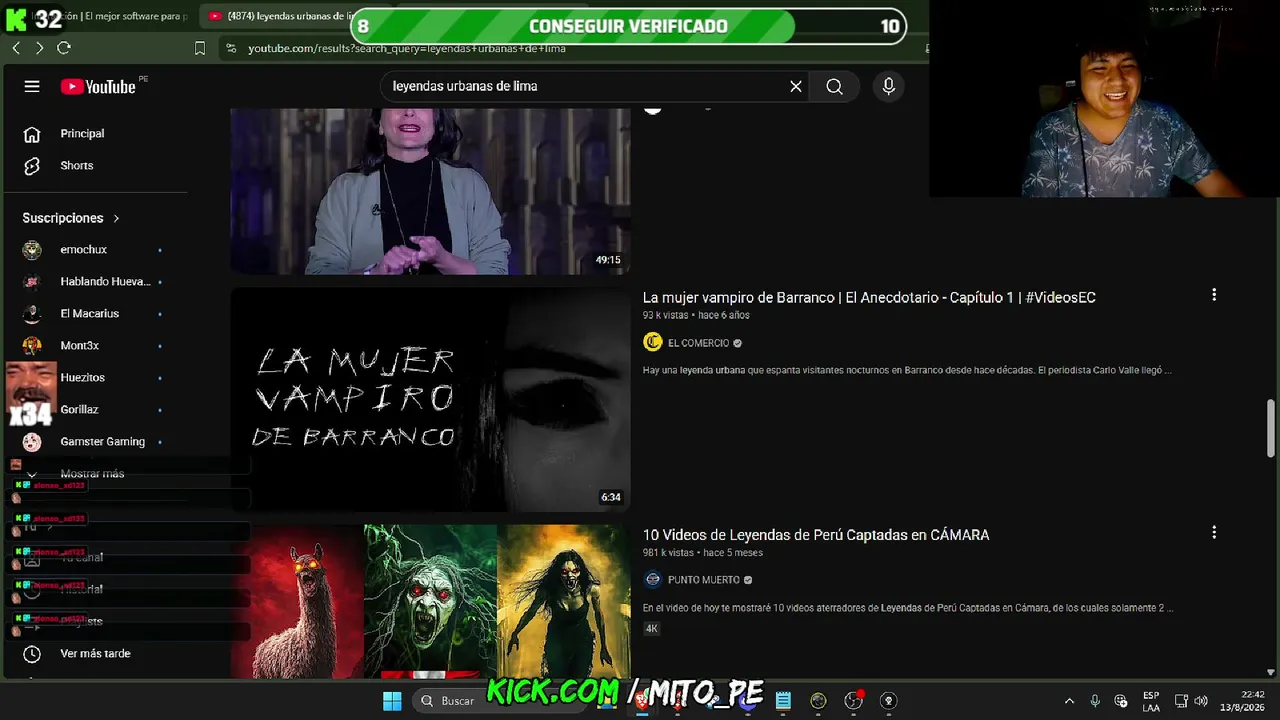This screenshot has height=720, width=1280.
Task: Click the El Macarius channel avatar
Action: 32,314
